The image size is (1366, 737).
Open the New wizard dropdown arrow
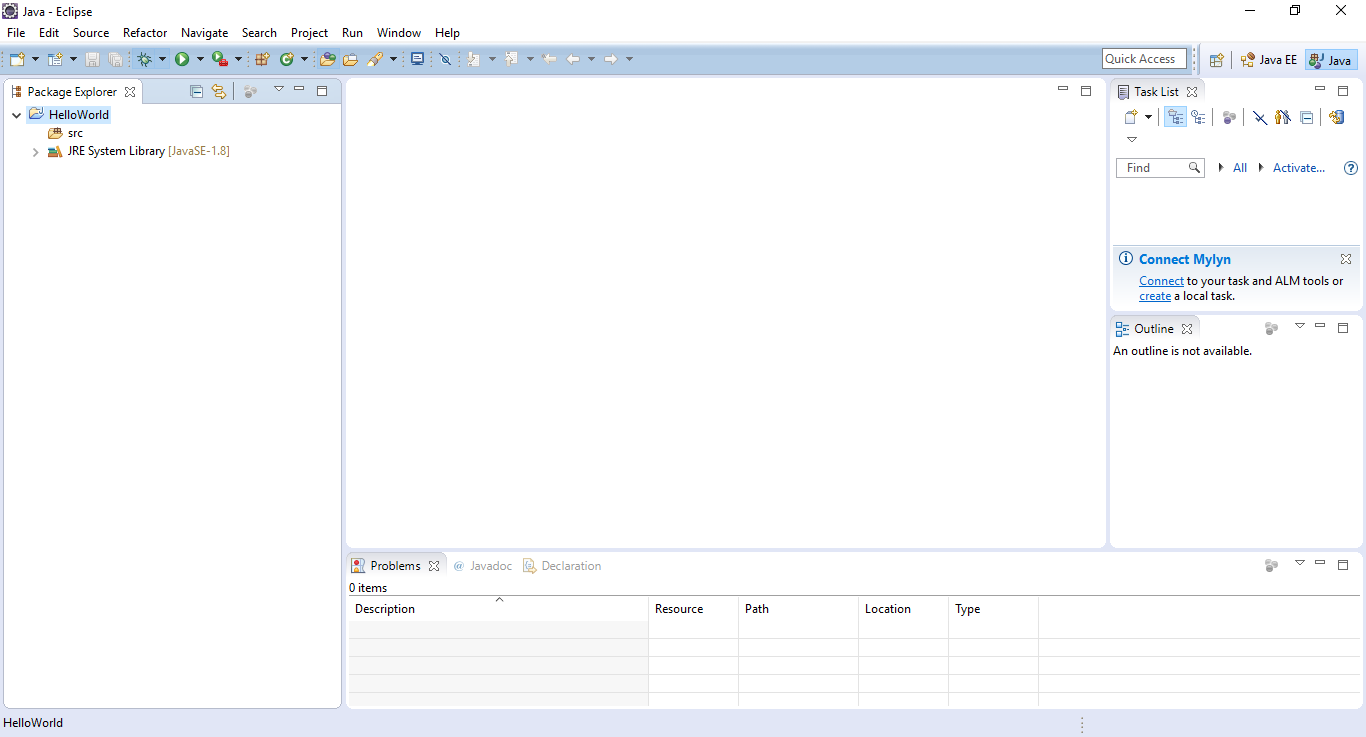pyautogui.click(x=35, y=59)
